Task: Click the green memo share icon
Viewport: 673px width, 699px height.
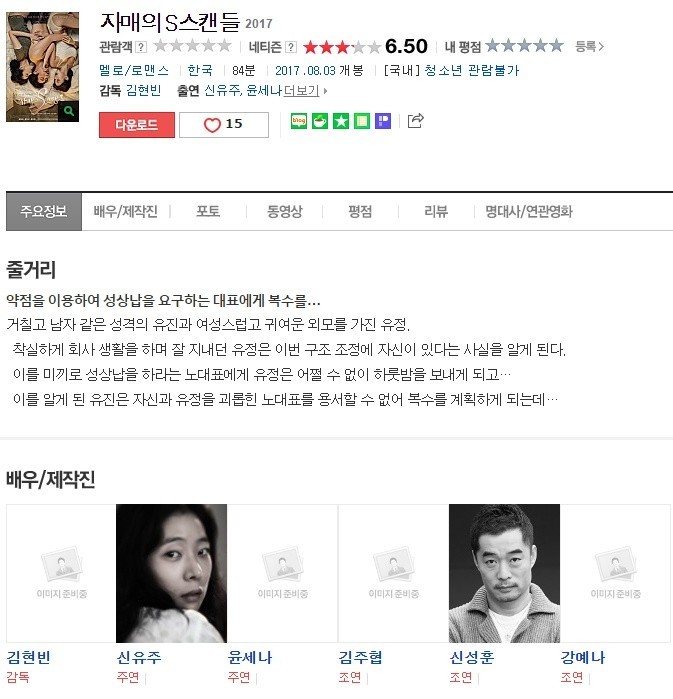Action: pos(362,121)
